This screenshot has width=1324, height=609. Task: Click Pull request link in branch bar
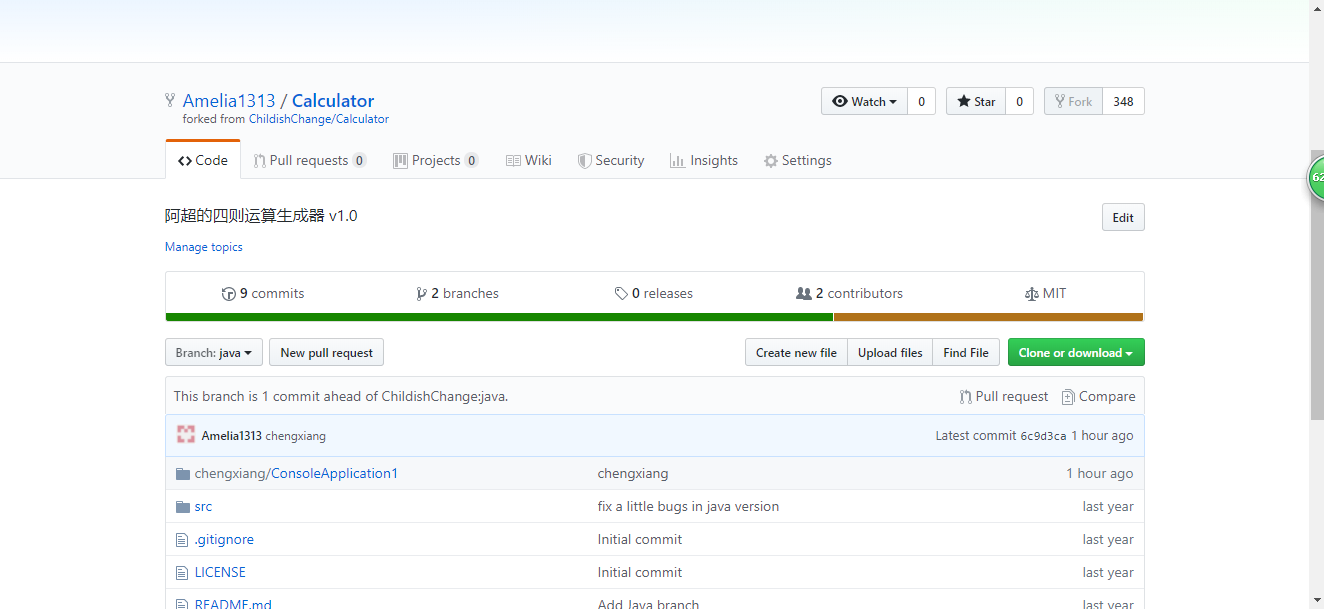[x=1004, y=396]
